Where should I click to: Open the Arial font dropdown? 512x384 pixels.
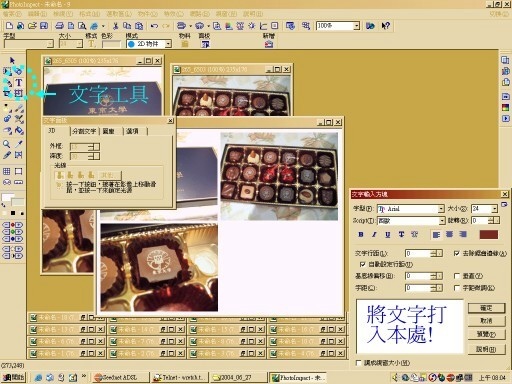pyautogui.click(x=441, y=209)
